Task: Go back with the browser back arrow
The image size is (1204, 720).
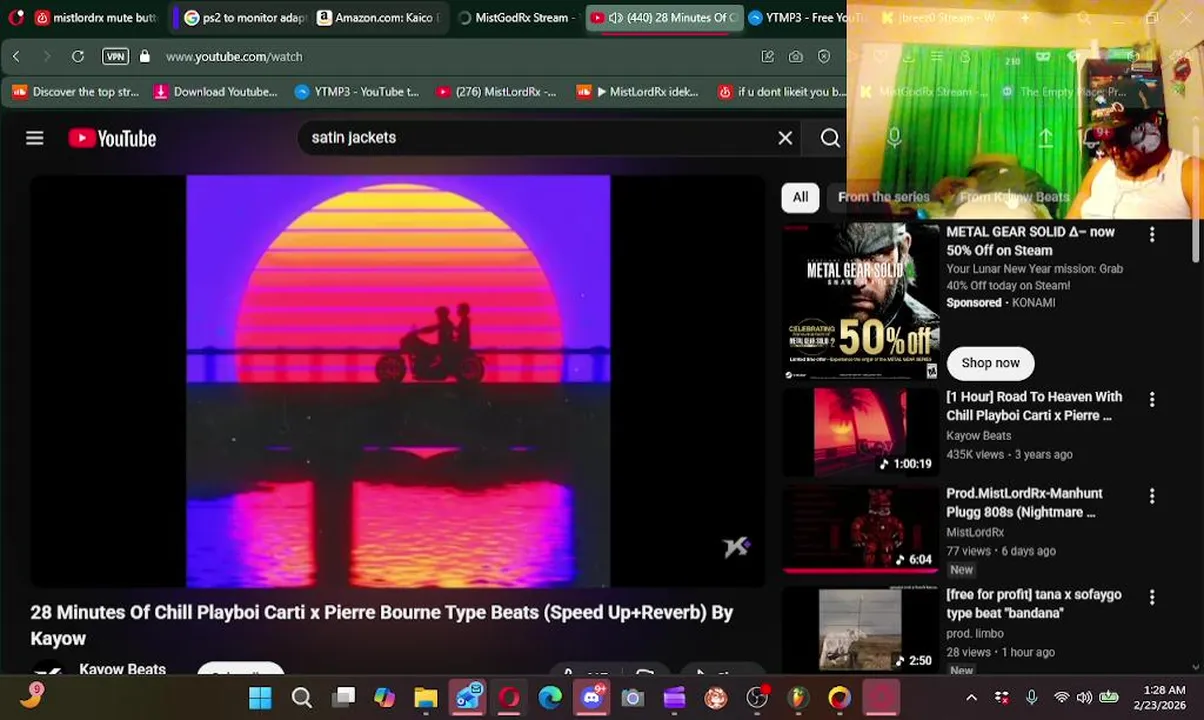Action: pos(16,57)
